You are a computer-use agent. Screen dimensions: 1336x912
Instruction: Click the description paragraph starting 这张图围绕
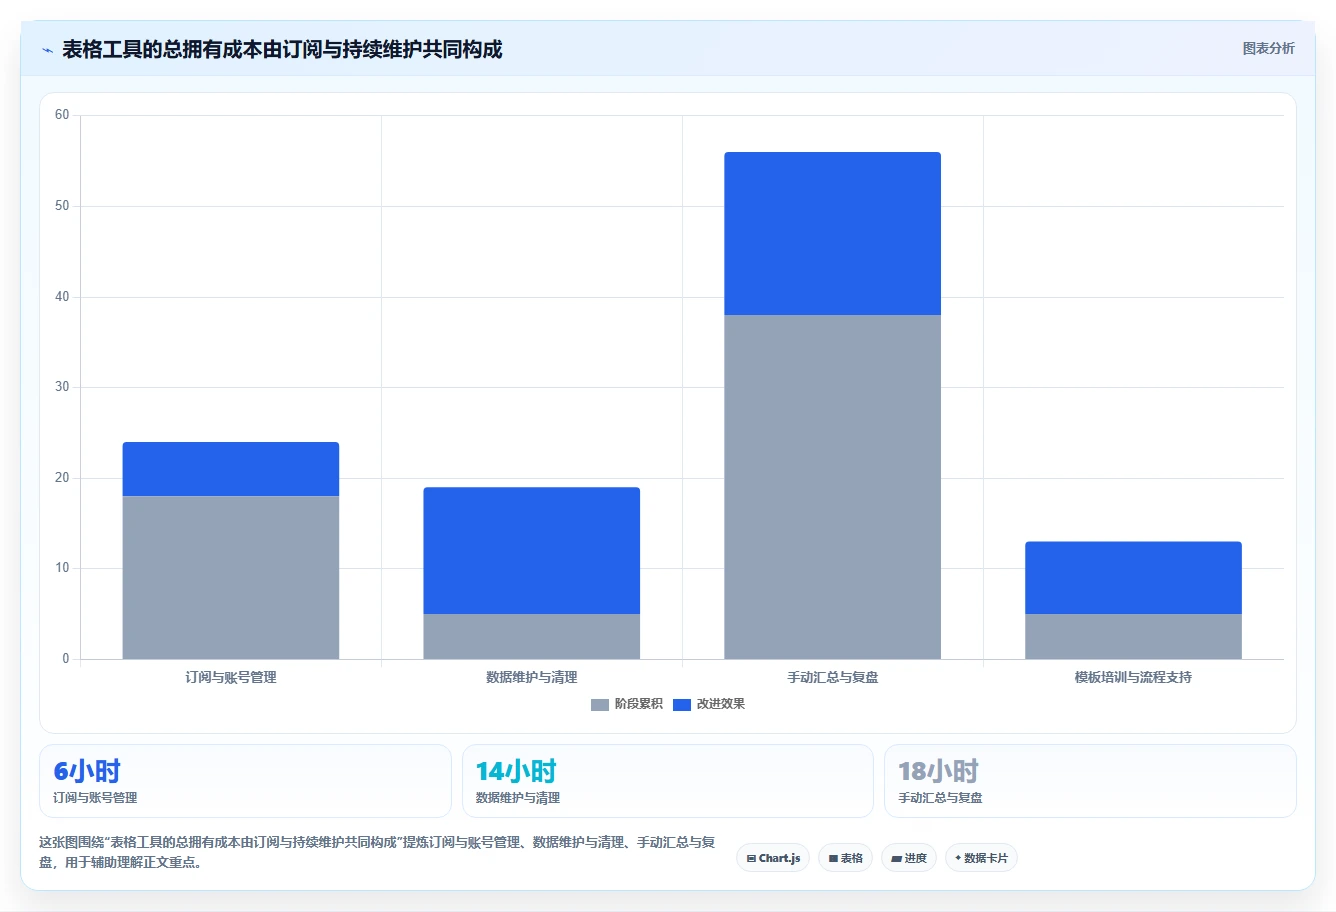click(378, 852)
